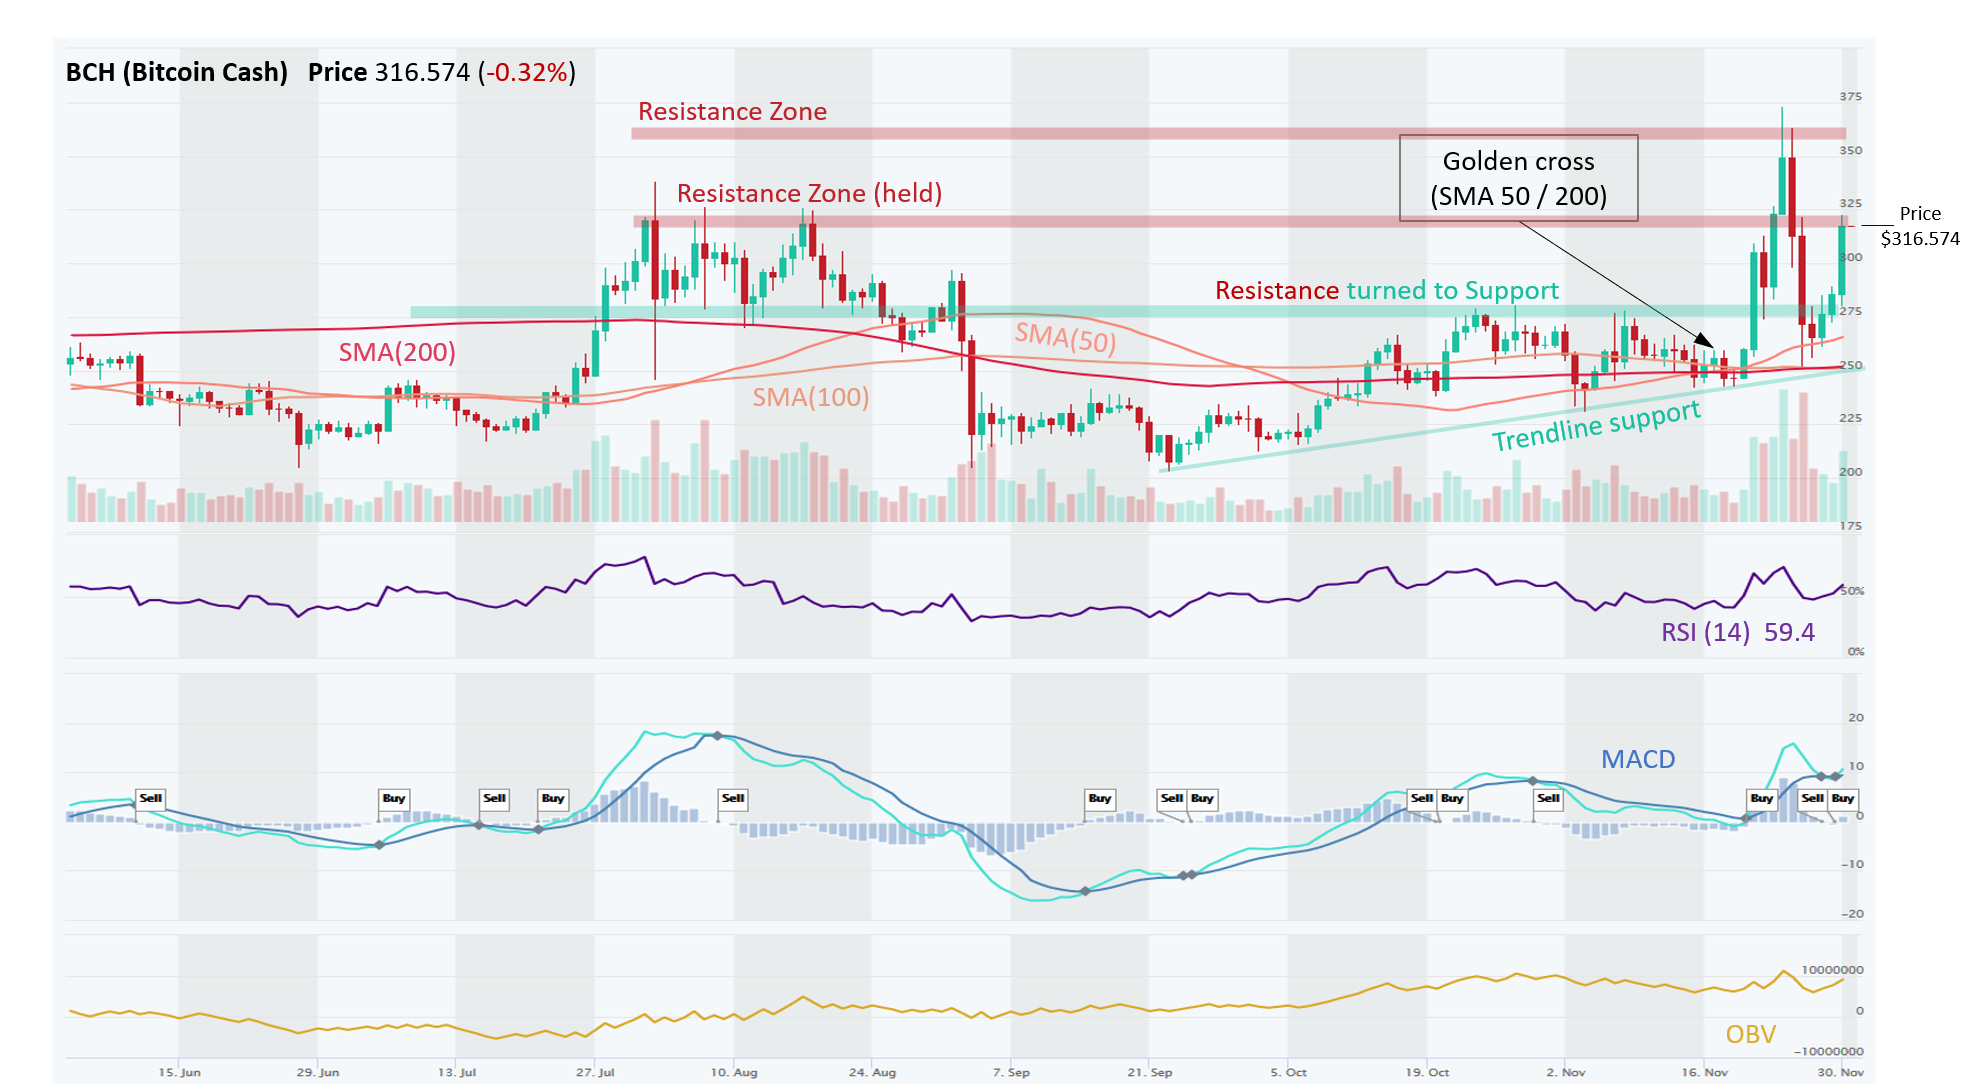Click the RSI (14) 59.4 indicator label
The image size is (1976, 1084).
click(1737, 632)
